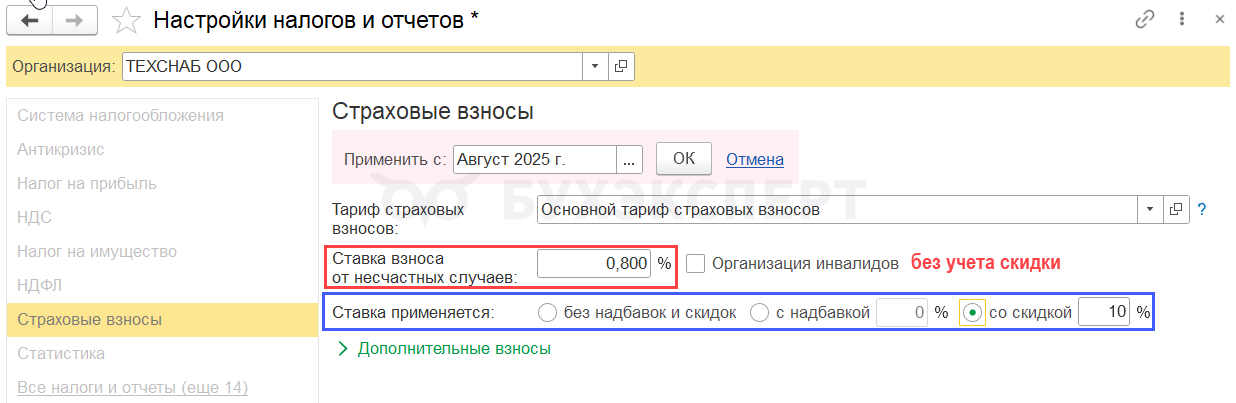
Task: Select с надбавкой radio option
Action: [x=759, y=313]
